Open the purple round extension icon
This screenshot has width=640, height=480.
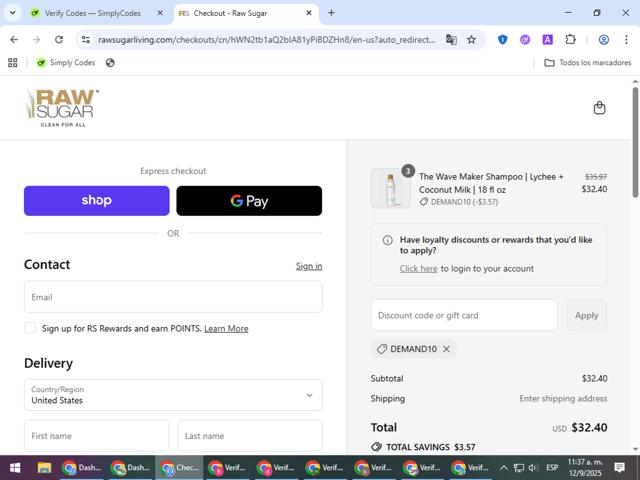click(525, 40)
